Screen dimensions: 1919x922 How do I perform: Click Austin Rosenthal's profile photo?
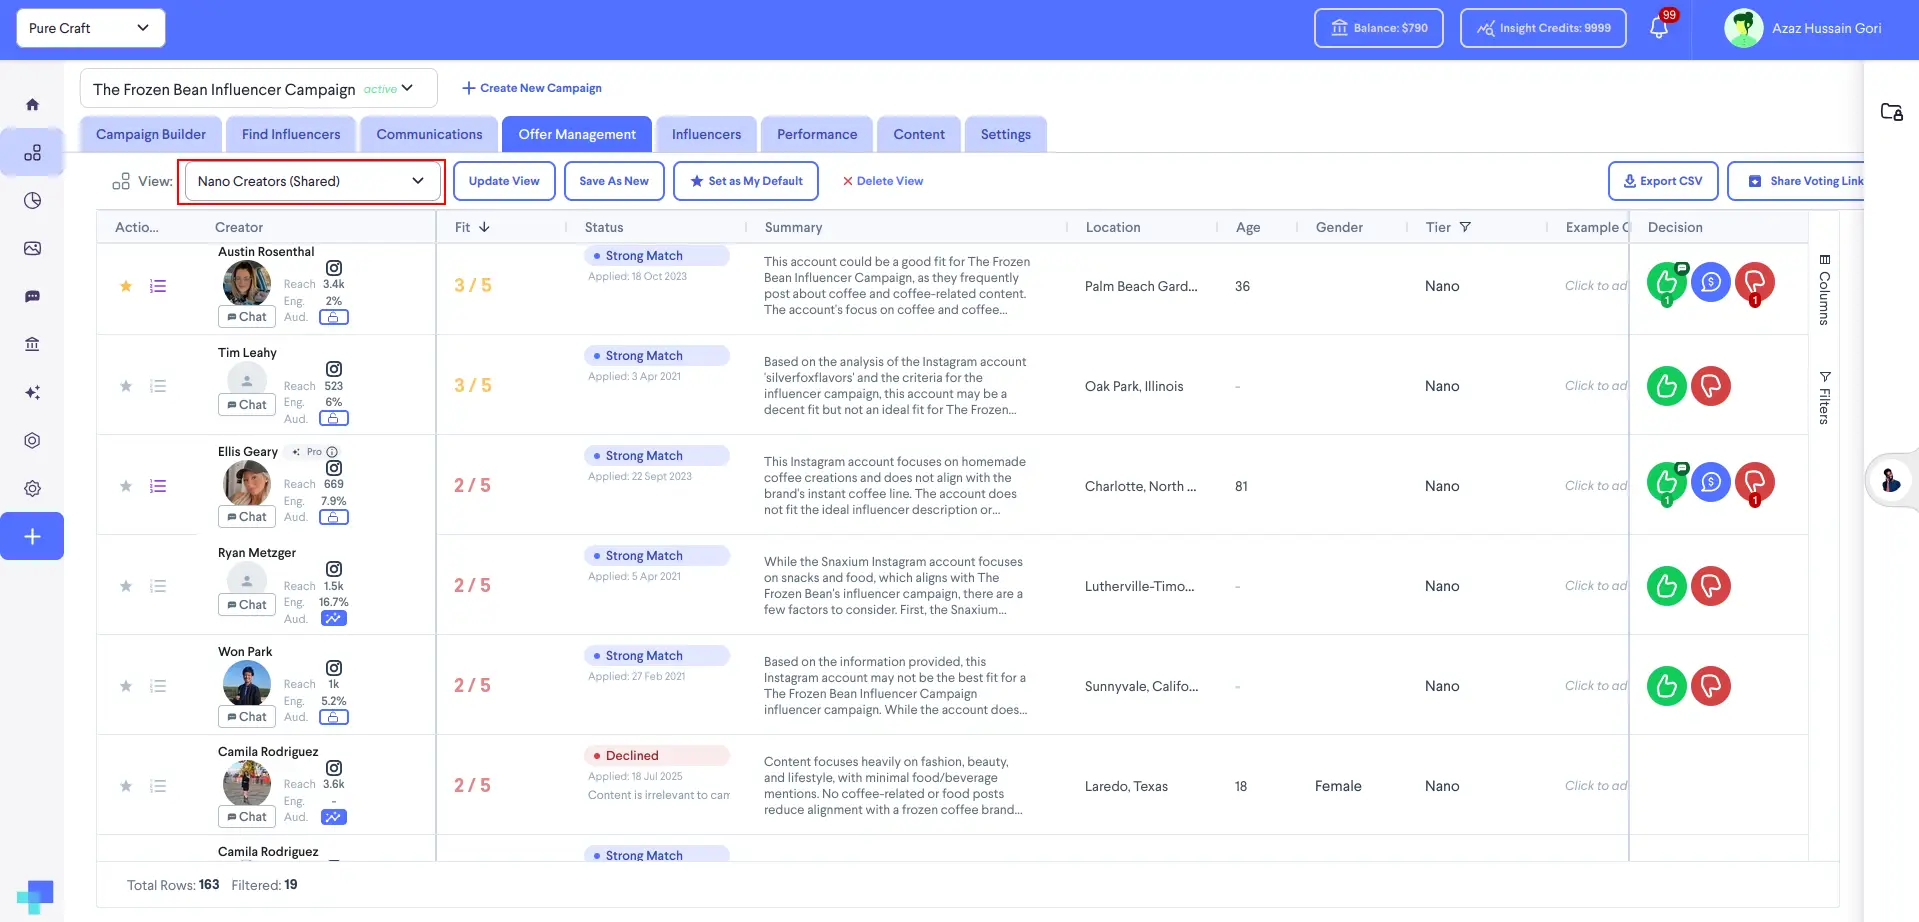(x=247, y=283)
